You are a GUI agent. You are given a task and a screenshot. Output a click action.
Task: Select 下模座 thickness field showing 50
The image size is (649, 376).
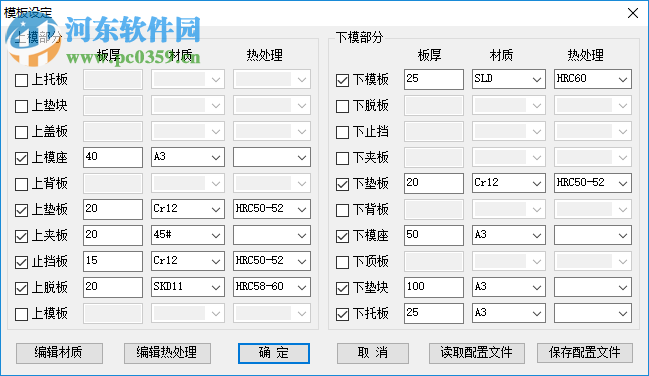434,235
